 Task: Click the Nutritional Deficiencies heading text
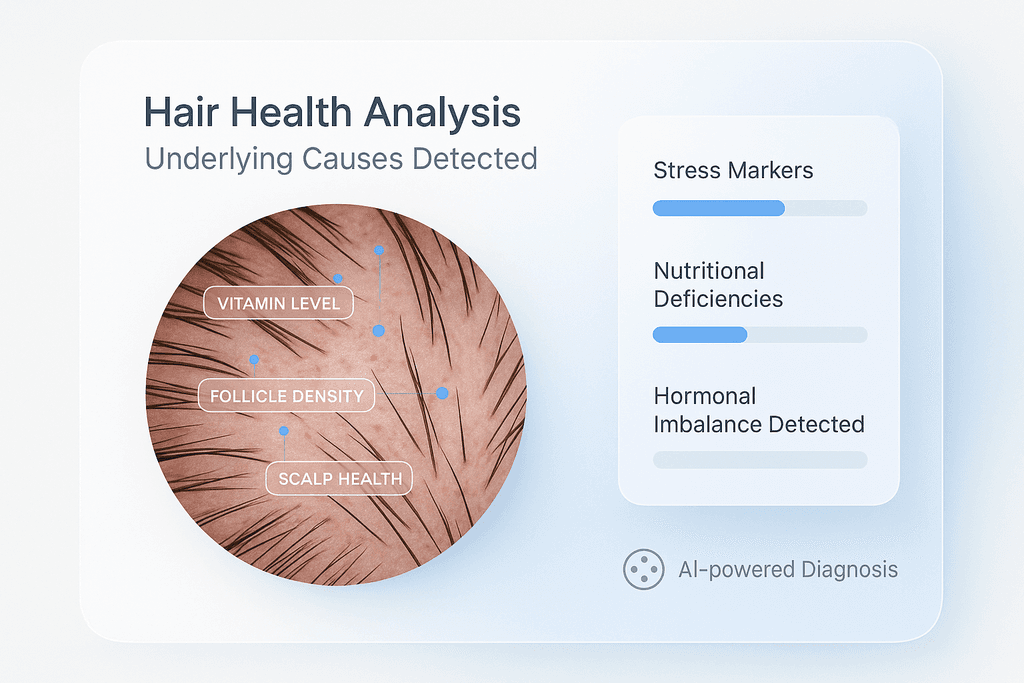[718, 285]
